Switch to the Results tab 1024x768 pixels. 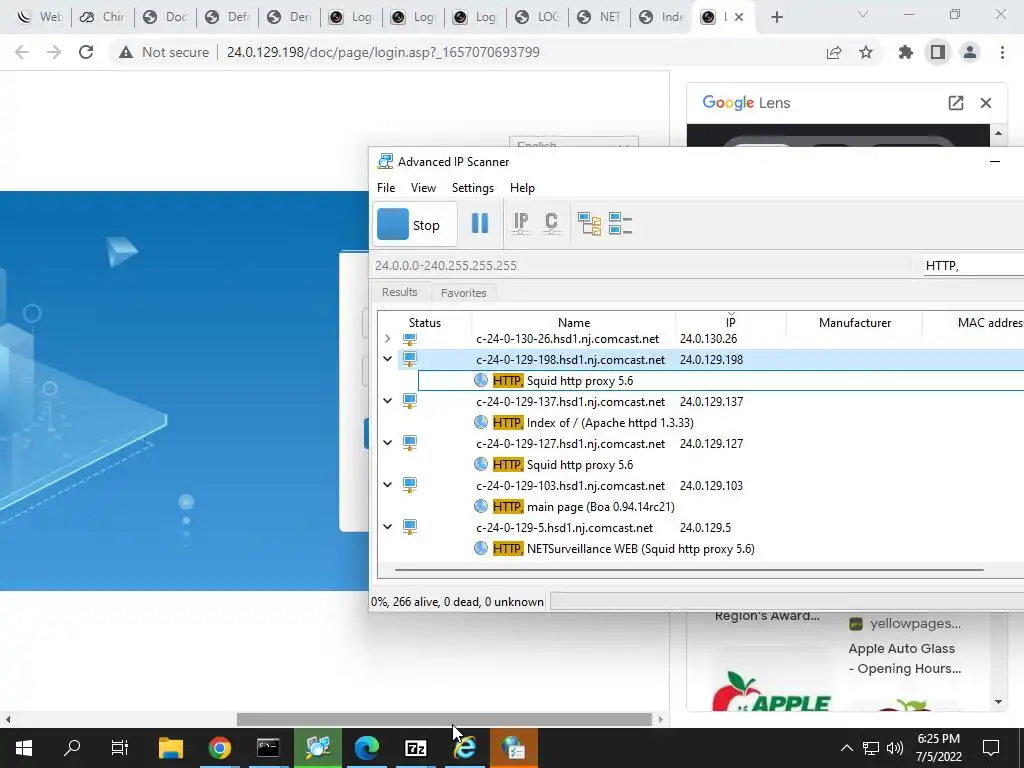(400, 292)
